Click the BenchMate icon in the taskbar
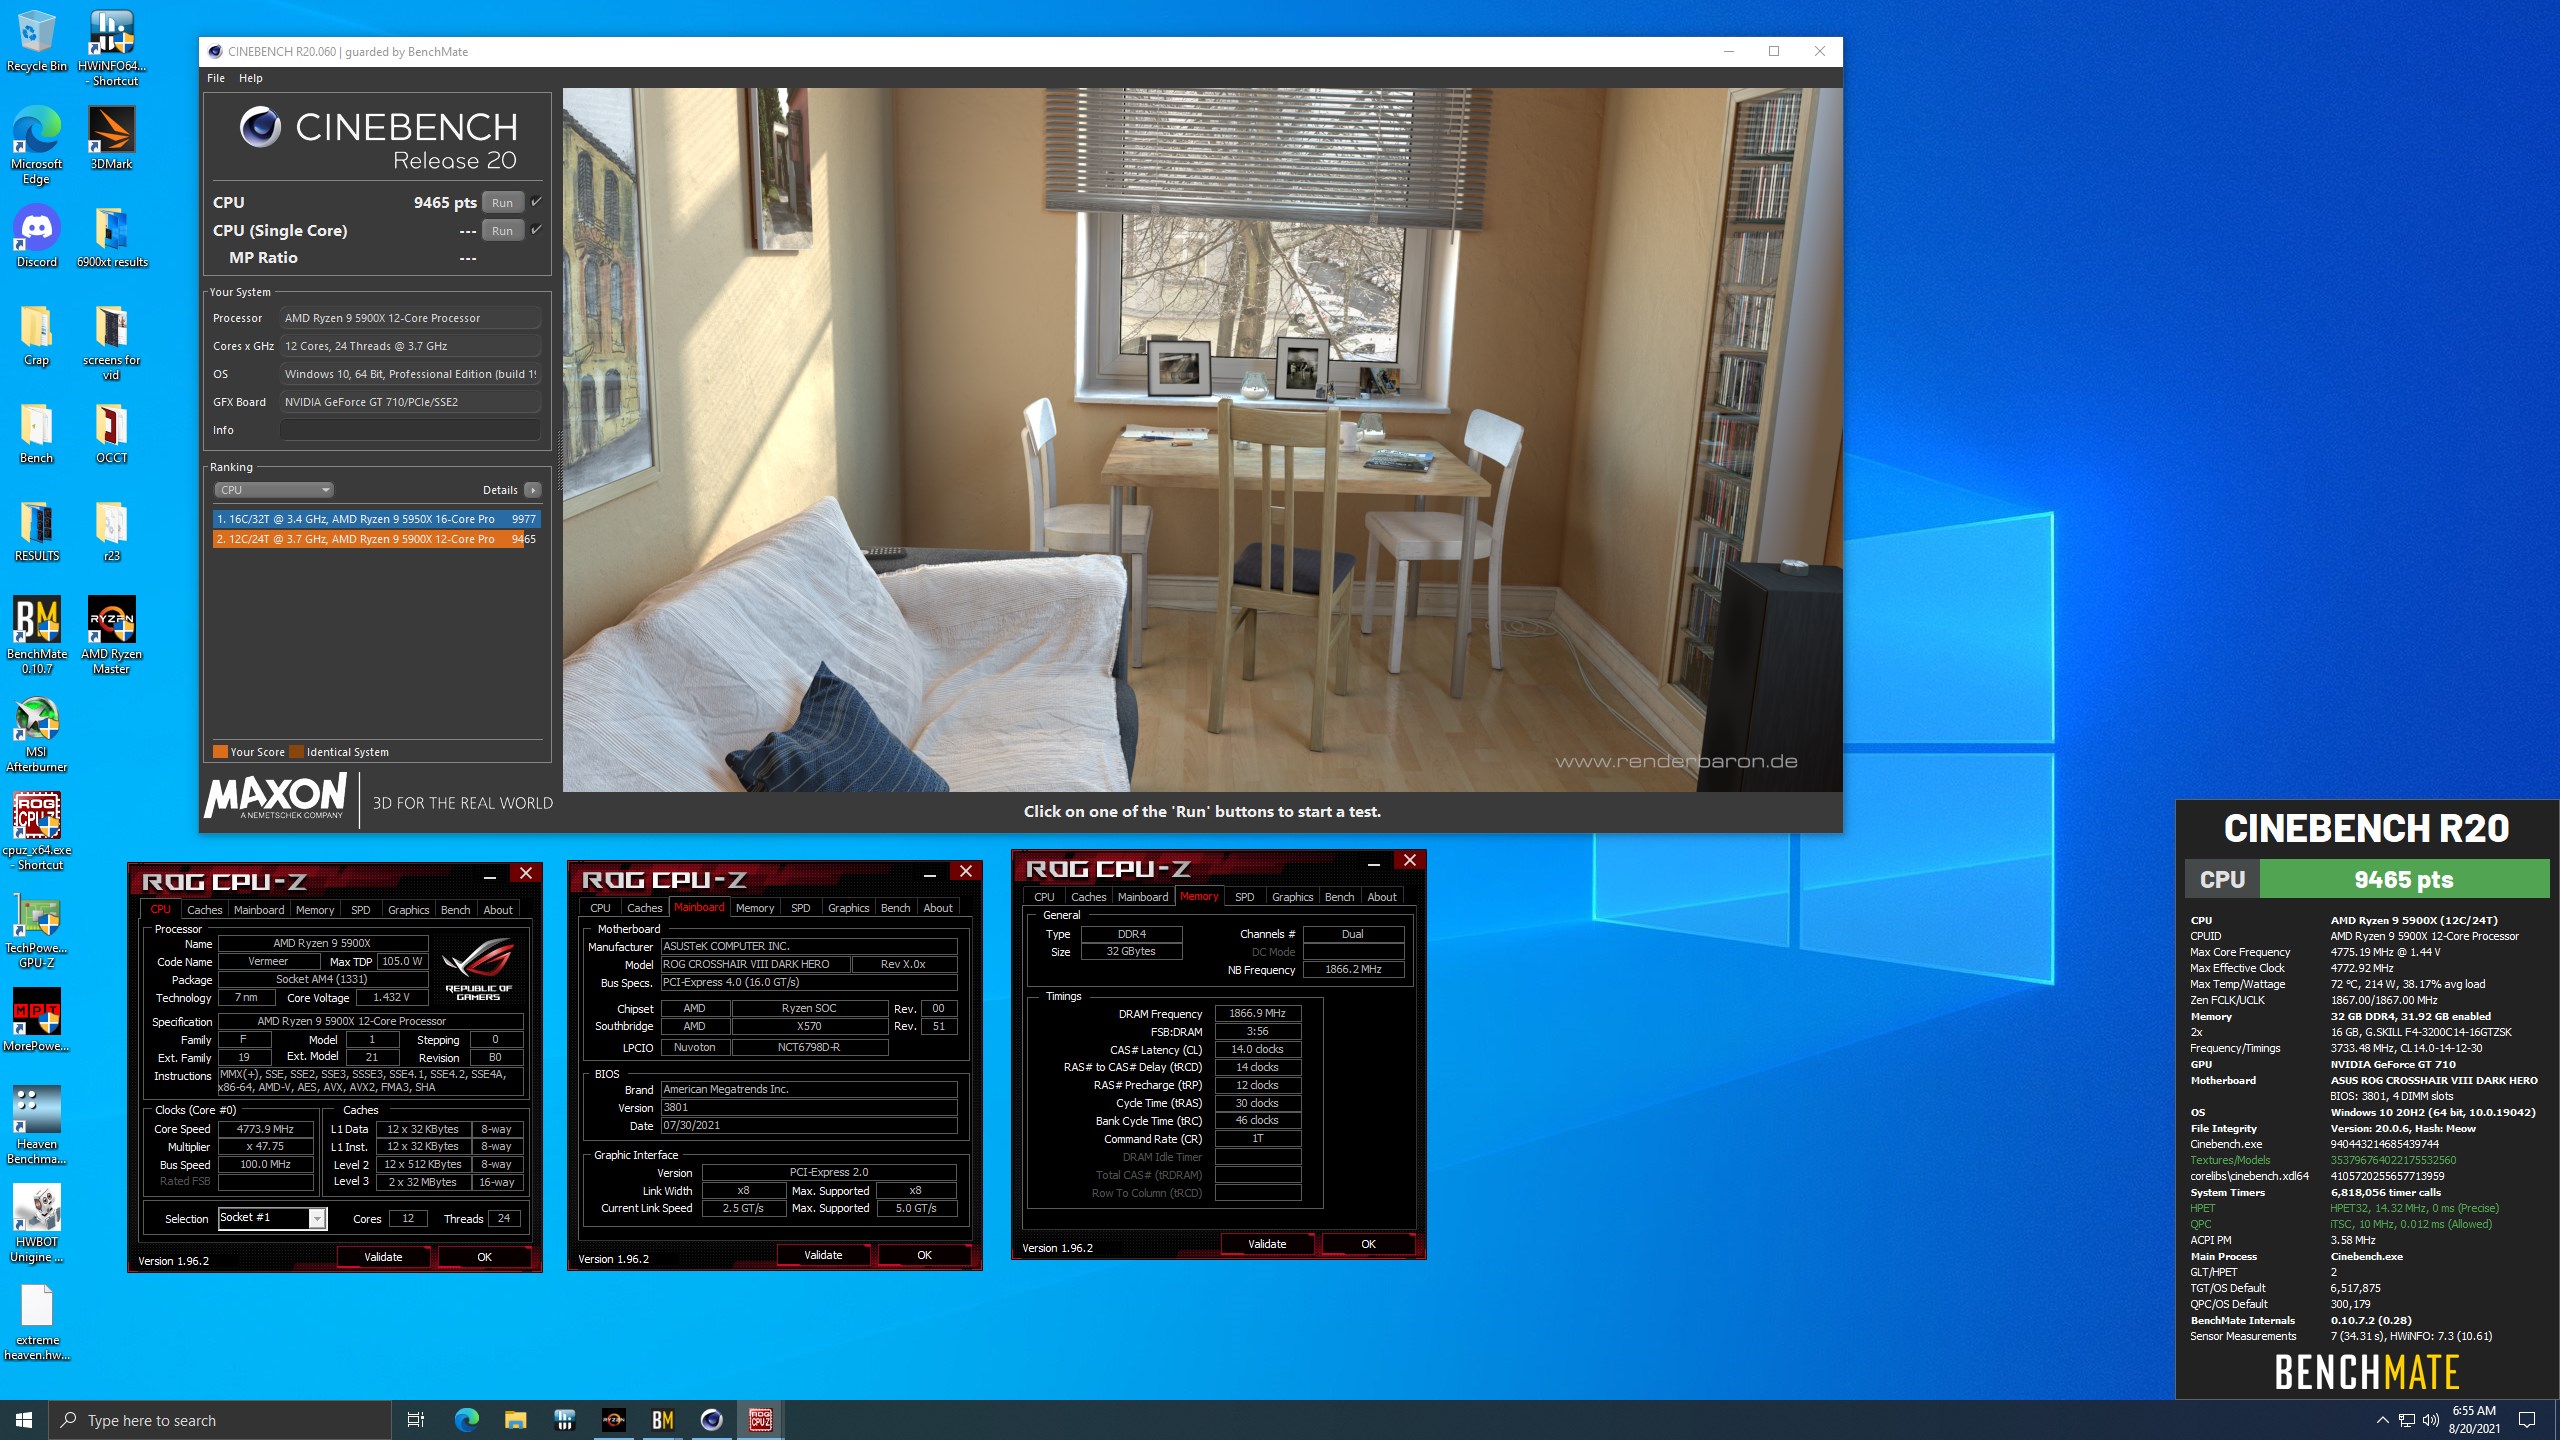The height and width of the screenshot is (1440, 2560). [662, 1420]
